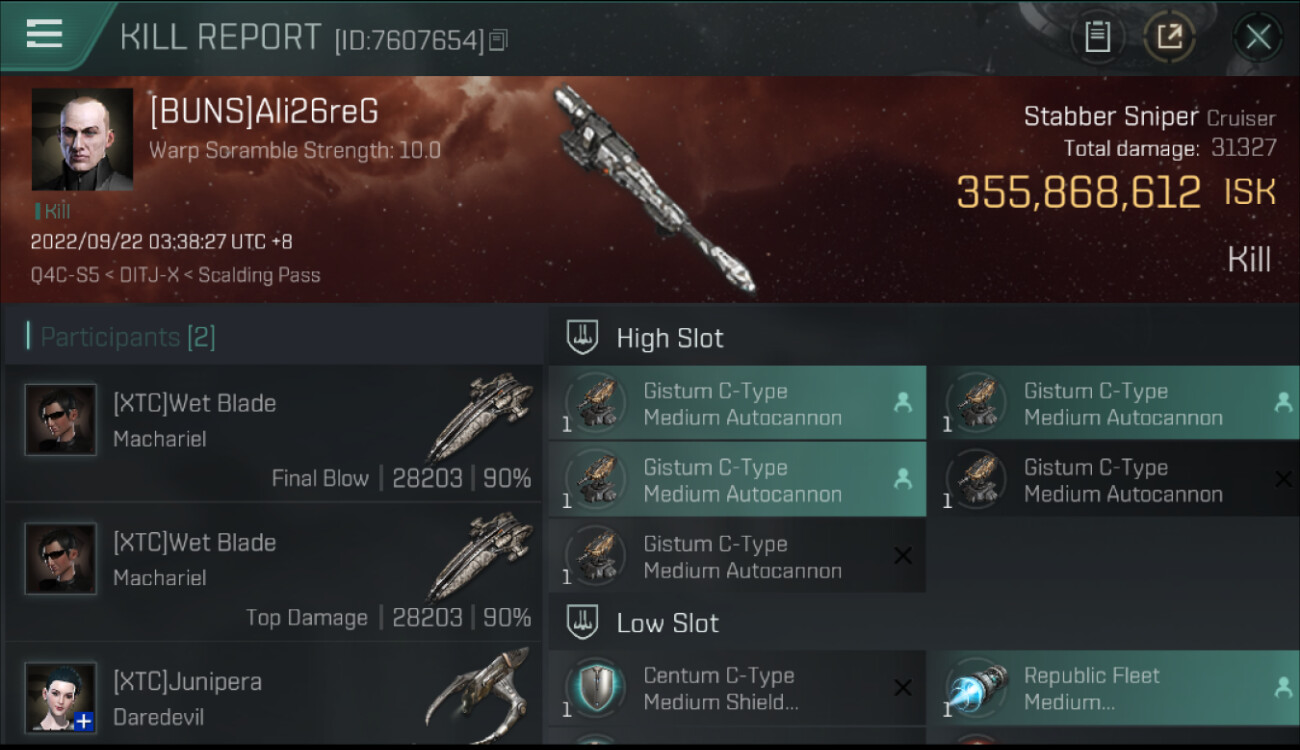Select the Junipera Daredevil participant row
The width and height of the screenshot is (1300, 750).
click(274, 694)
